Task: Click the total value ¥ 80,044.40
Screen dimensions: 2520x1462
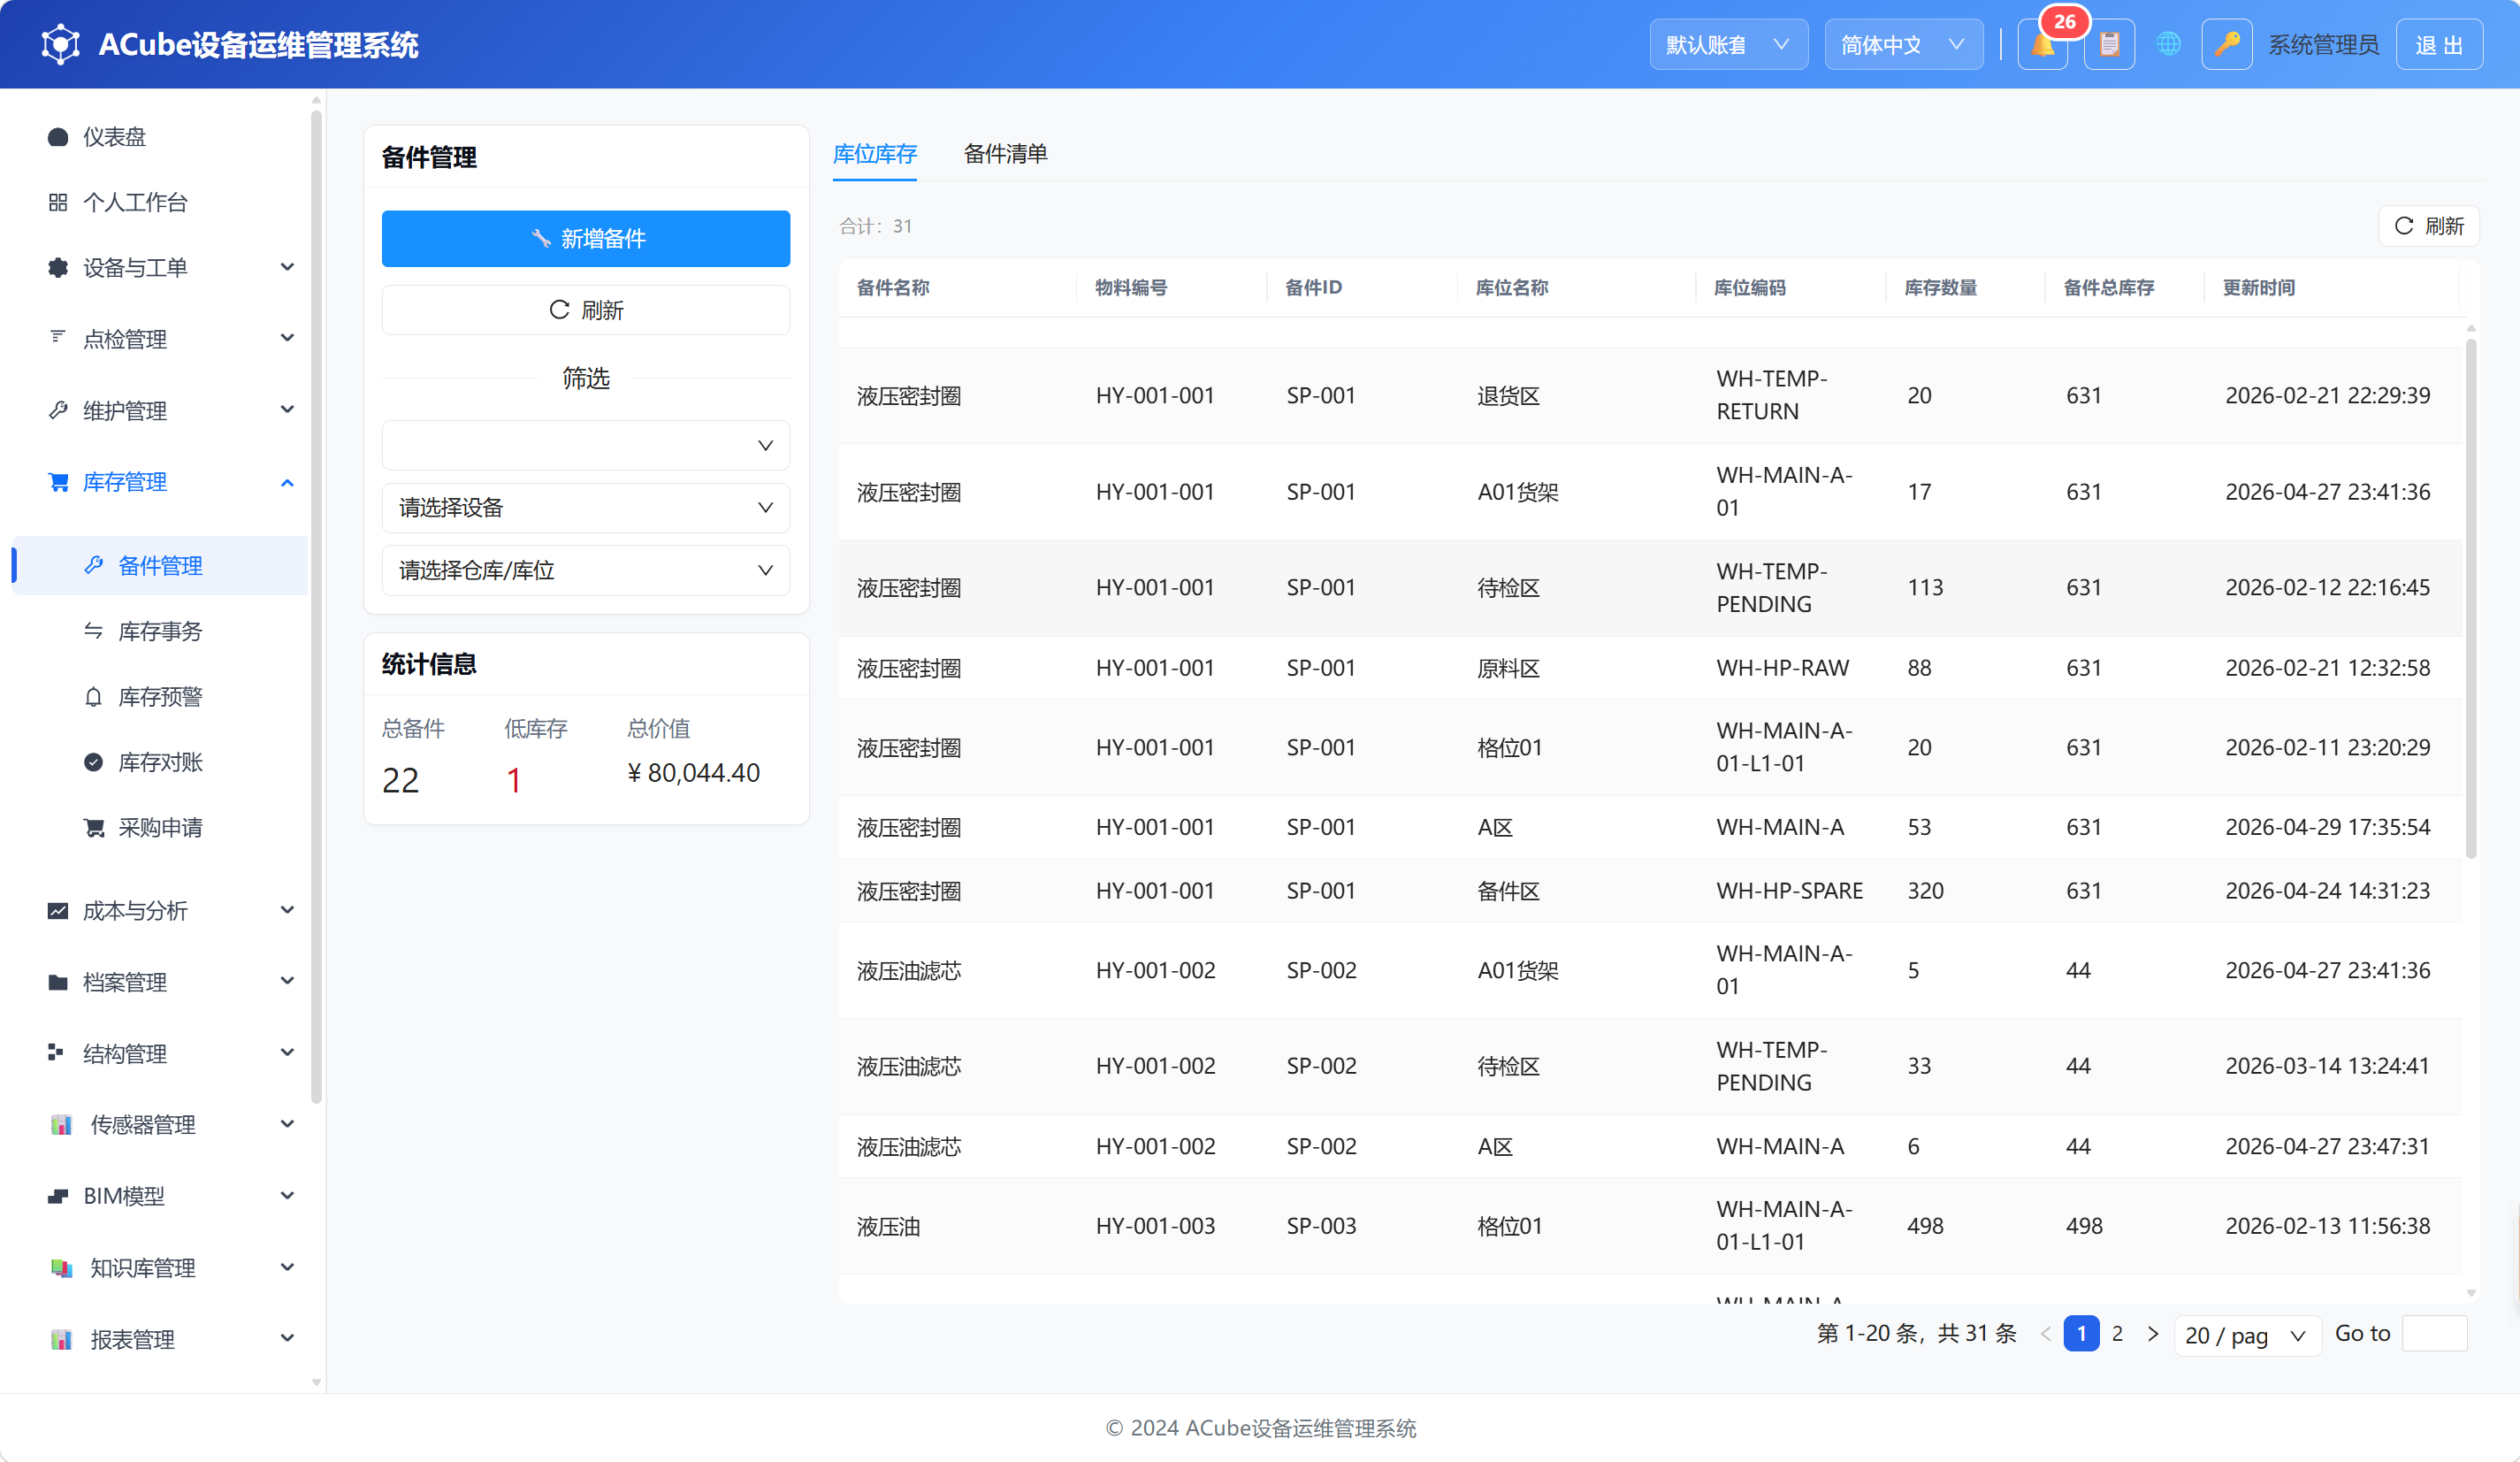Action: point(693,773)
